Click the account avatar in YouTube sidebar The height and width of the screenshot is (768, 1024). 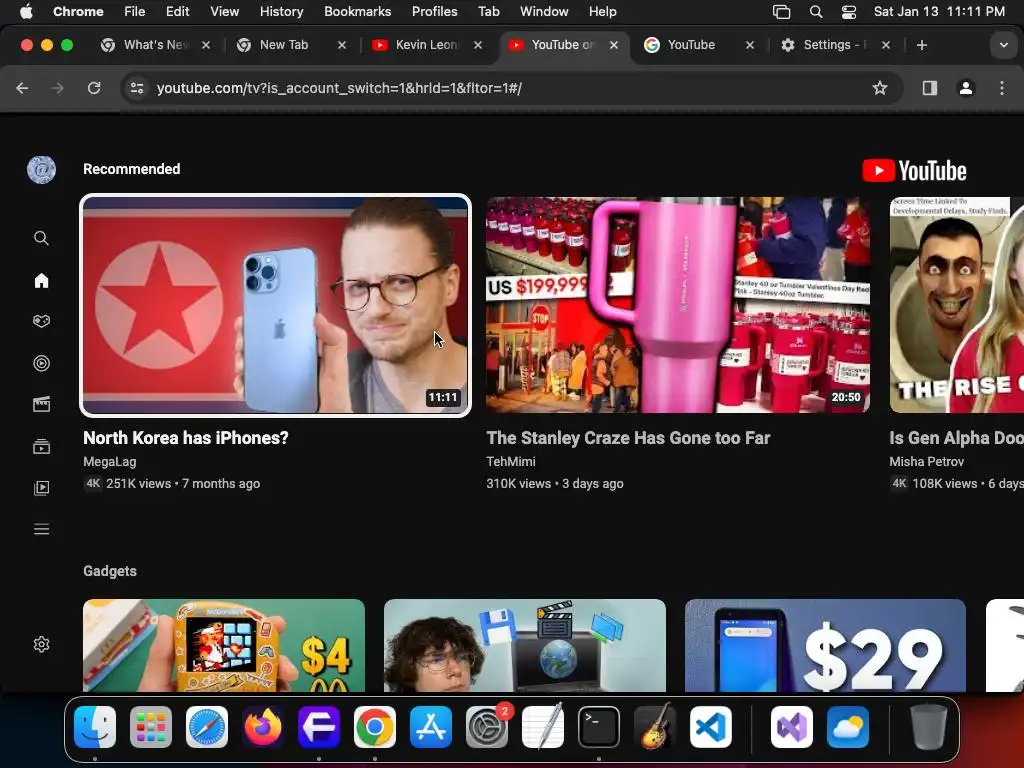pos(41,170)
